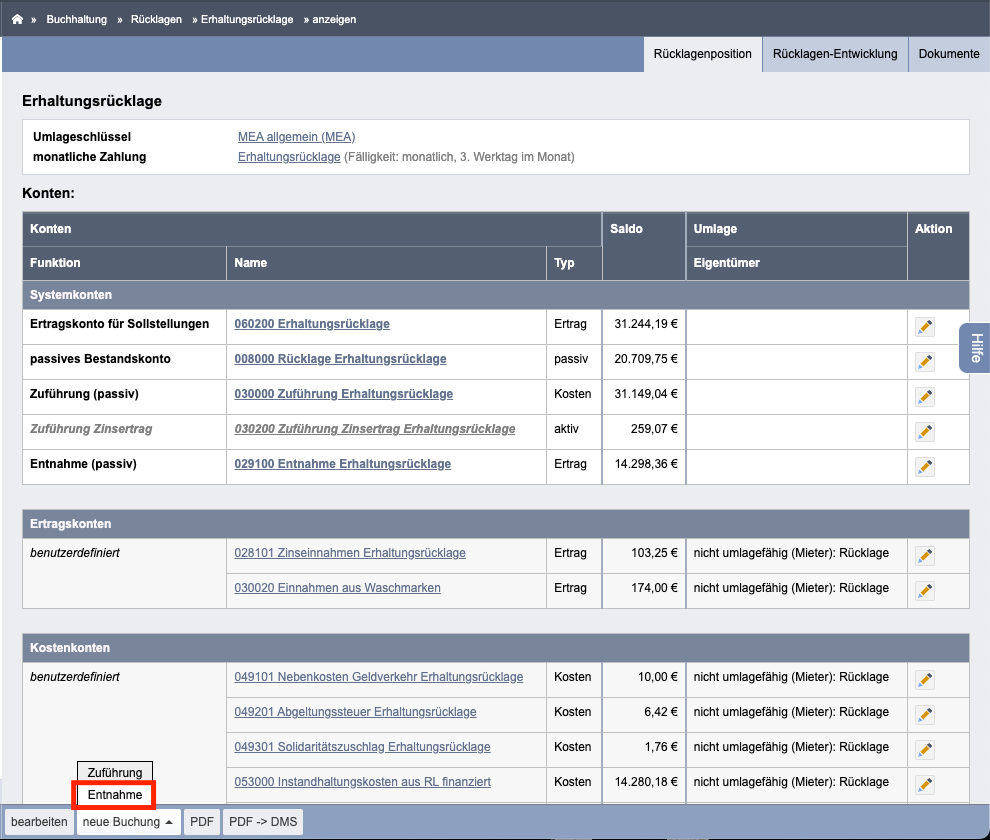The height and width of the screenshot is (840, 990).
Task: Edit the 053000 Instandhaltungskosten row
Action: [x=925, y=785]
